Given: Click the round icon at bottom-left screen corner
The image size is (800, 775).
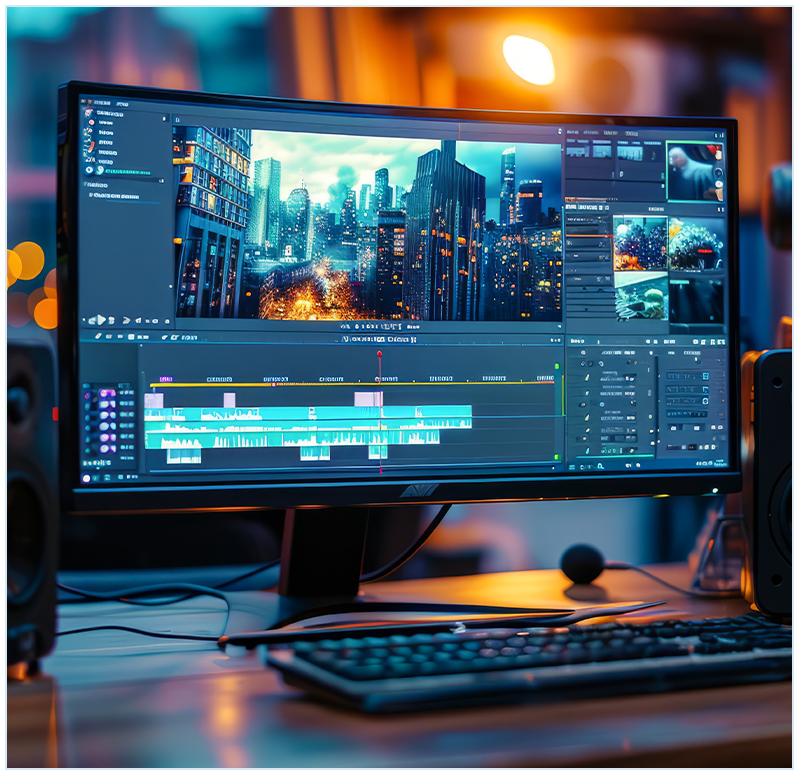Looking at the screenshot, I should (x=86, y=478).
